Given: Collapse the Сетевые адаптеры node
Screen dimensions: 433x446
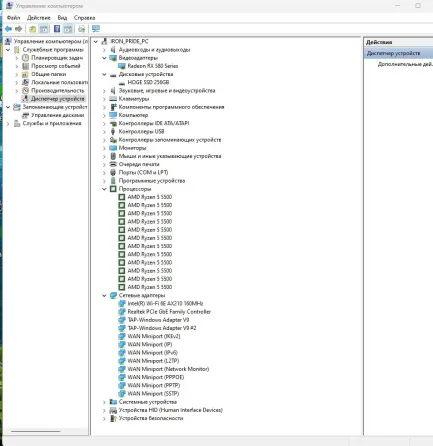Looking at the screenshot, I should pyautogui.click(x=104, y=295).
